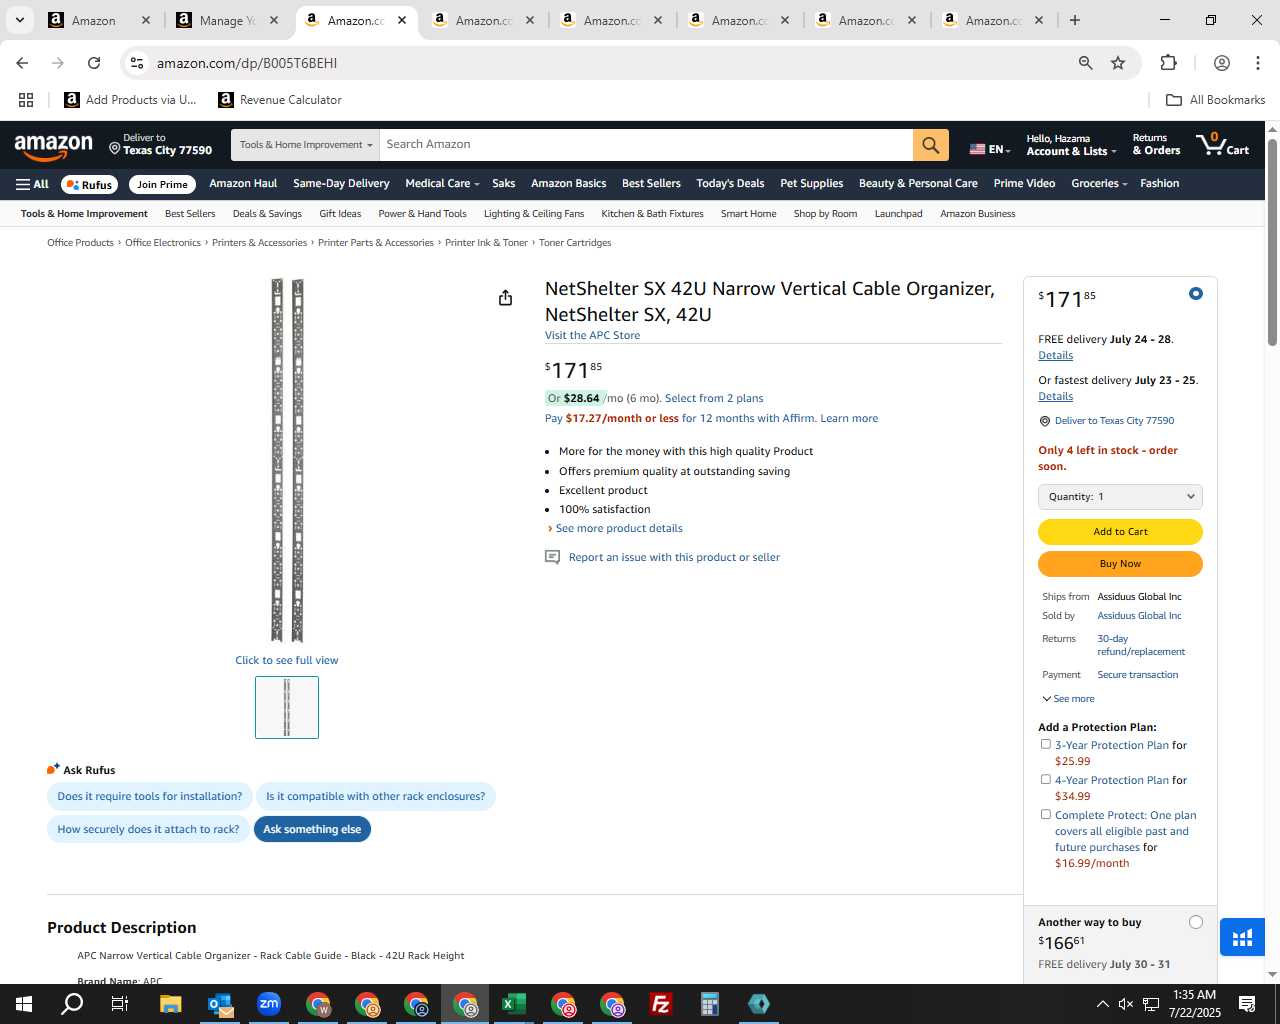The image size is (1280, 1024).
Task: Open the shopping cart icon
Action: point(1222,145)
